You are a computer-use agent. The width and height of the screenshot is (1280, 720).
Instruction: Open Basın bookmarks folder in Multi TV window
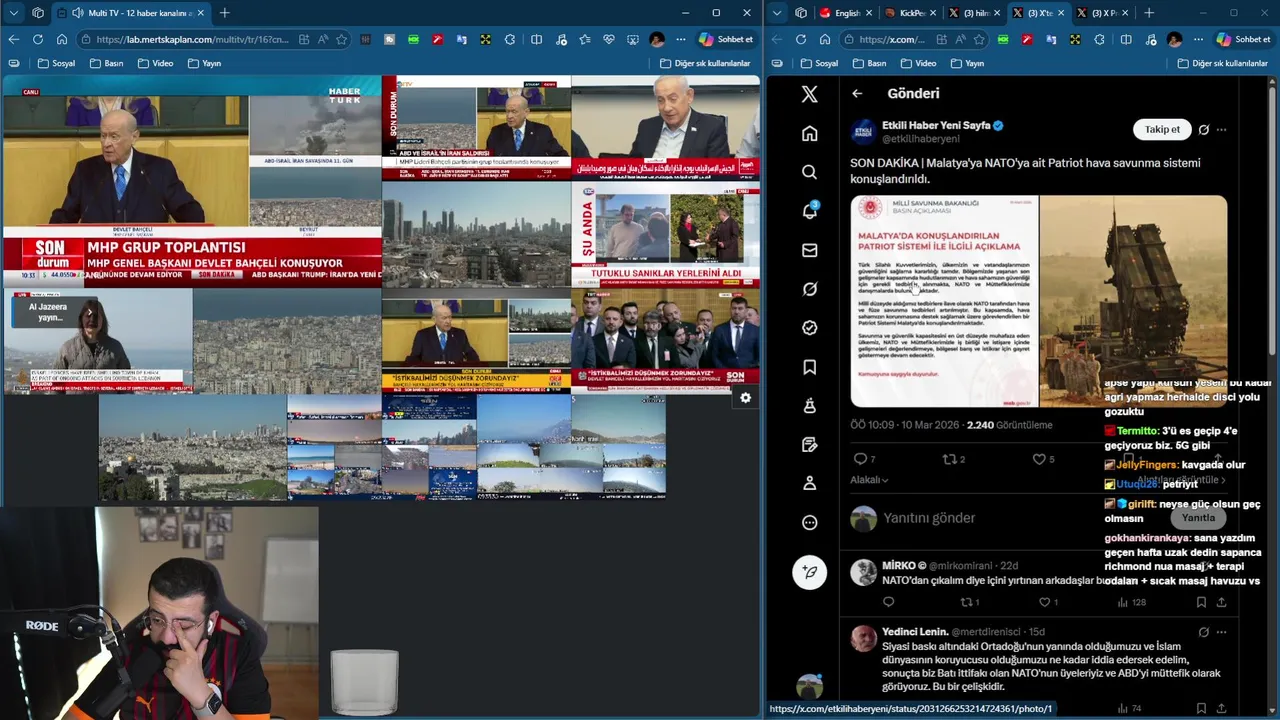tap(106, 63)
